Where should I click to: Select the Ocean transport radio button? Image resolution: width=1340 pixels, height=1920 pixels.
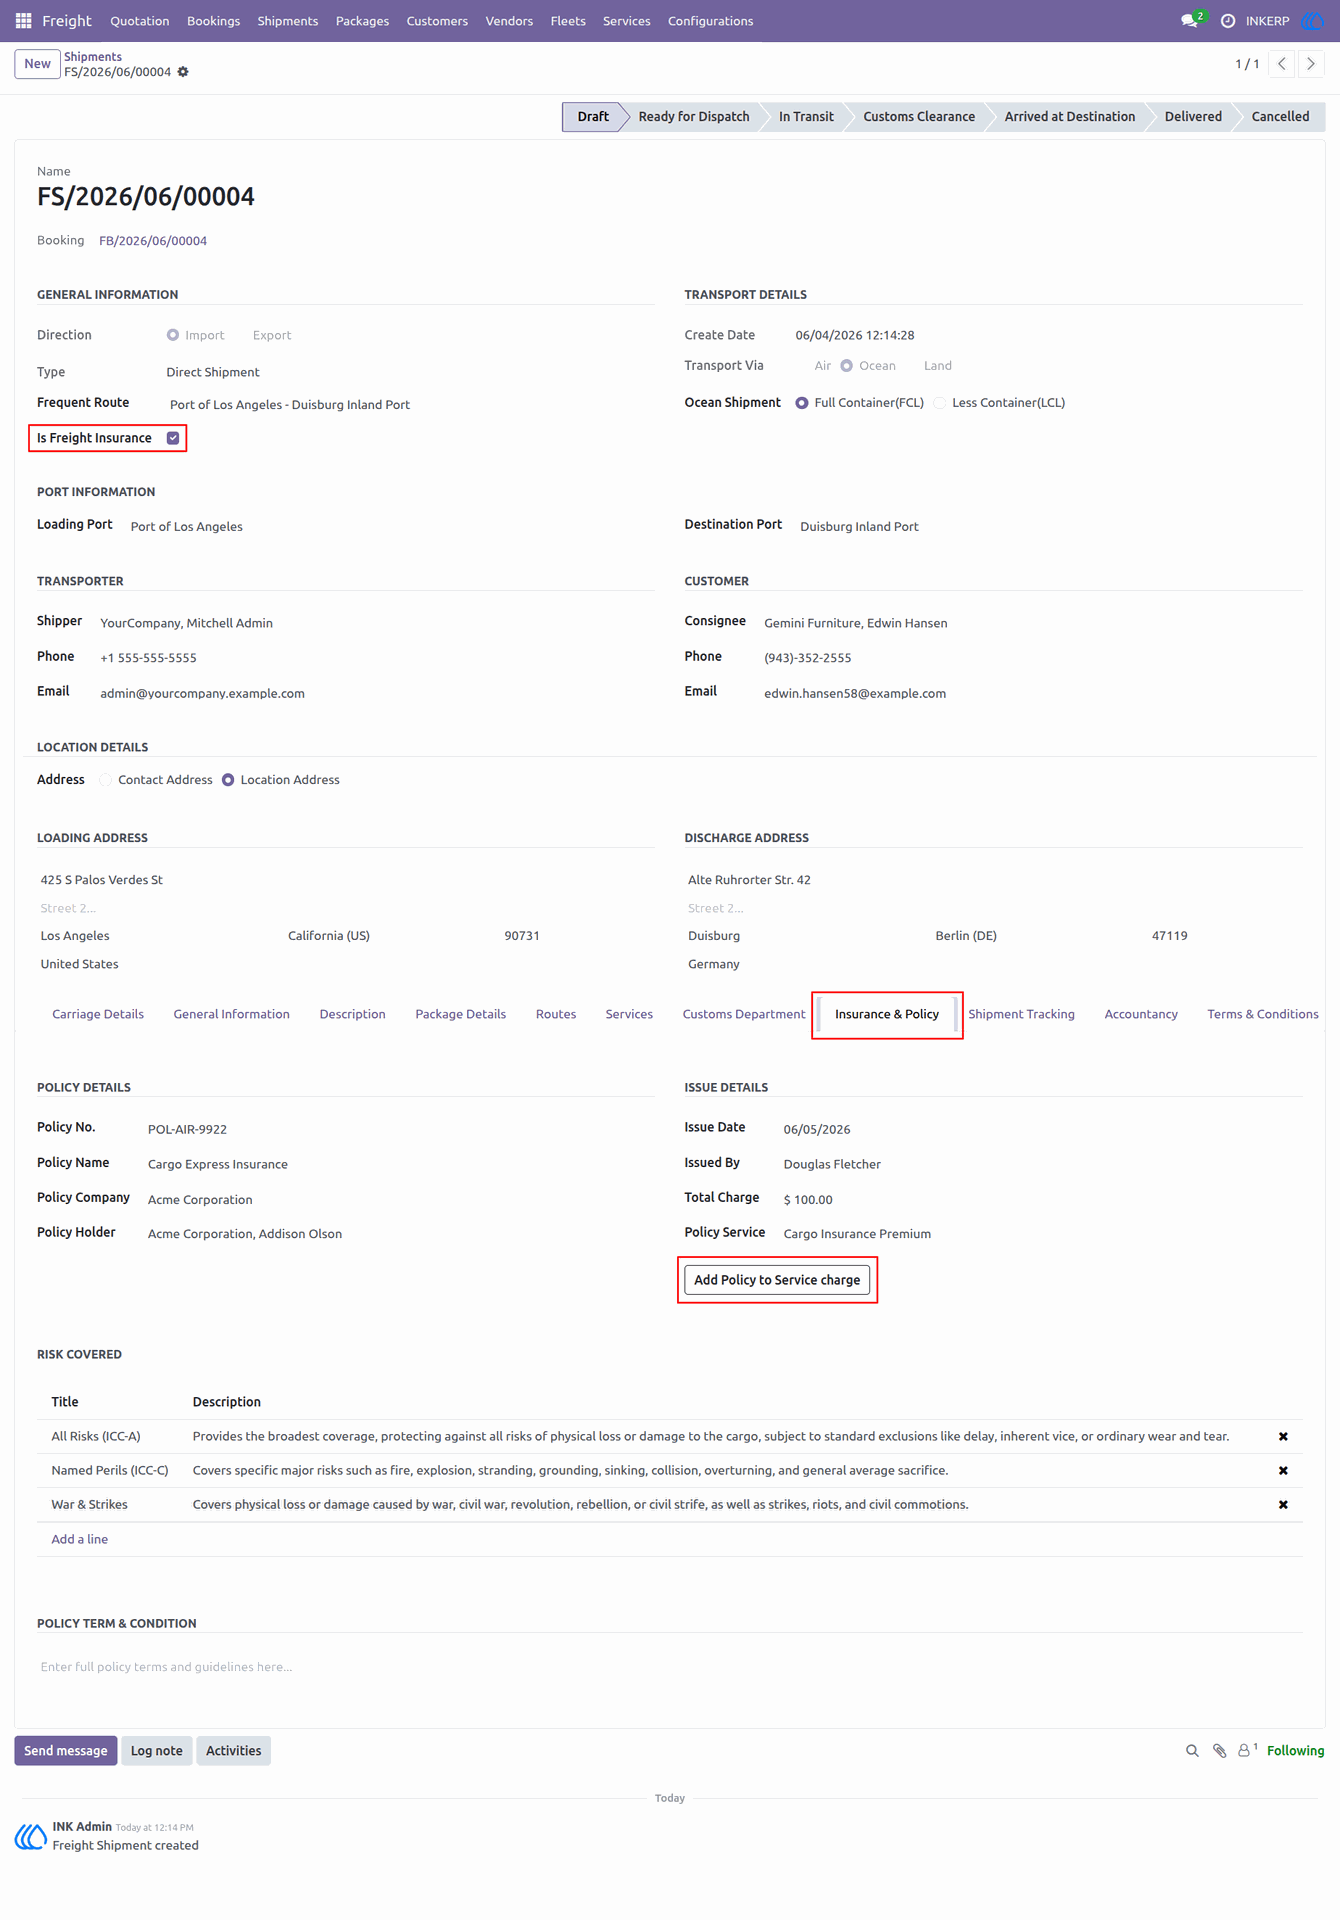(x=847, y=366)
